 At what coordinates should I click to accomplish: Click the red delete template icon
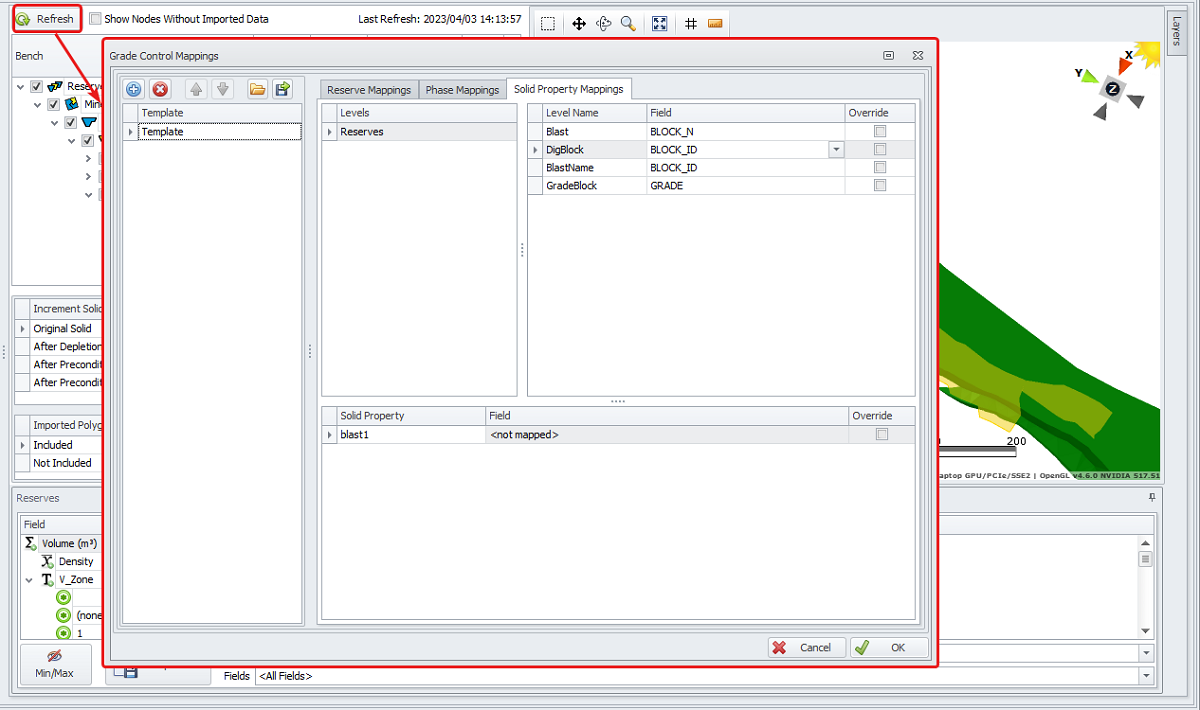[x=160, y=89]
